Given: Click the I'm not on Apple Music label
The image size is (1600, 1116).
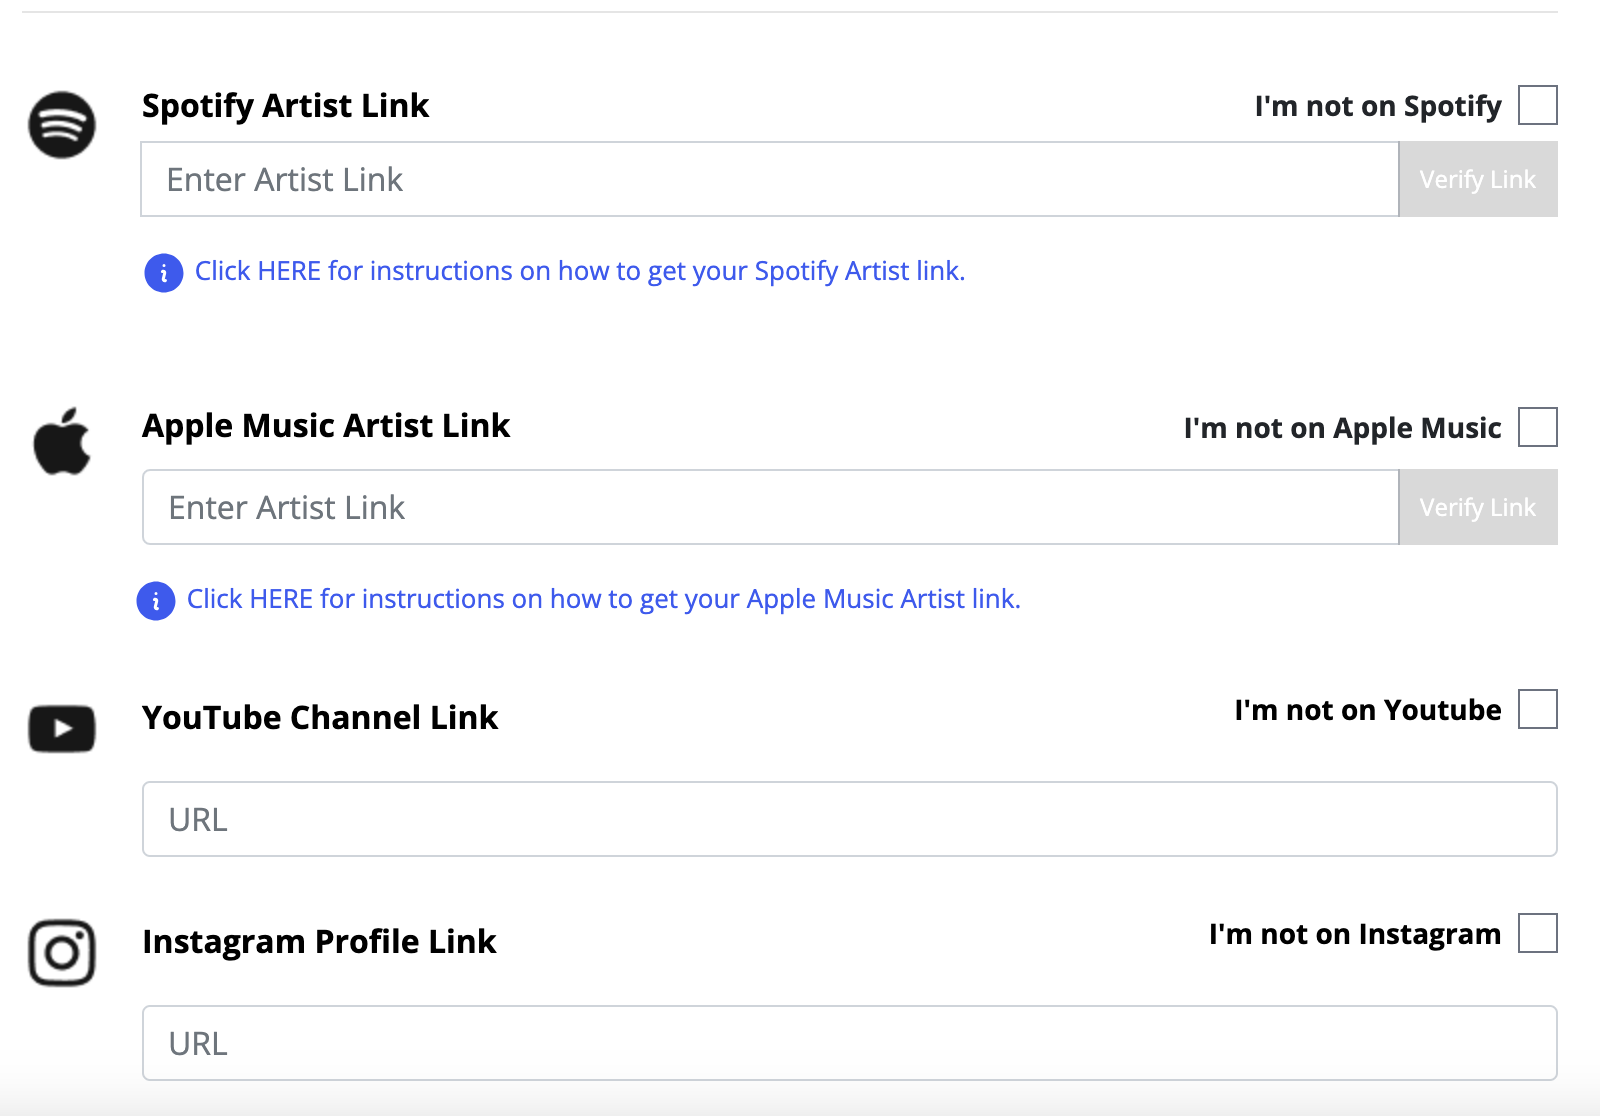Looking at the screenshot, I should coord(1342,428).
